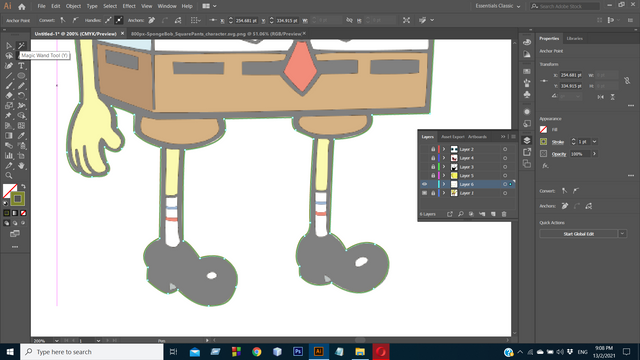Unlock Layer 5 via lock icon
The image size is (640, 360).
pyautogui.click(x=433, y=176)
